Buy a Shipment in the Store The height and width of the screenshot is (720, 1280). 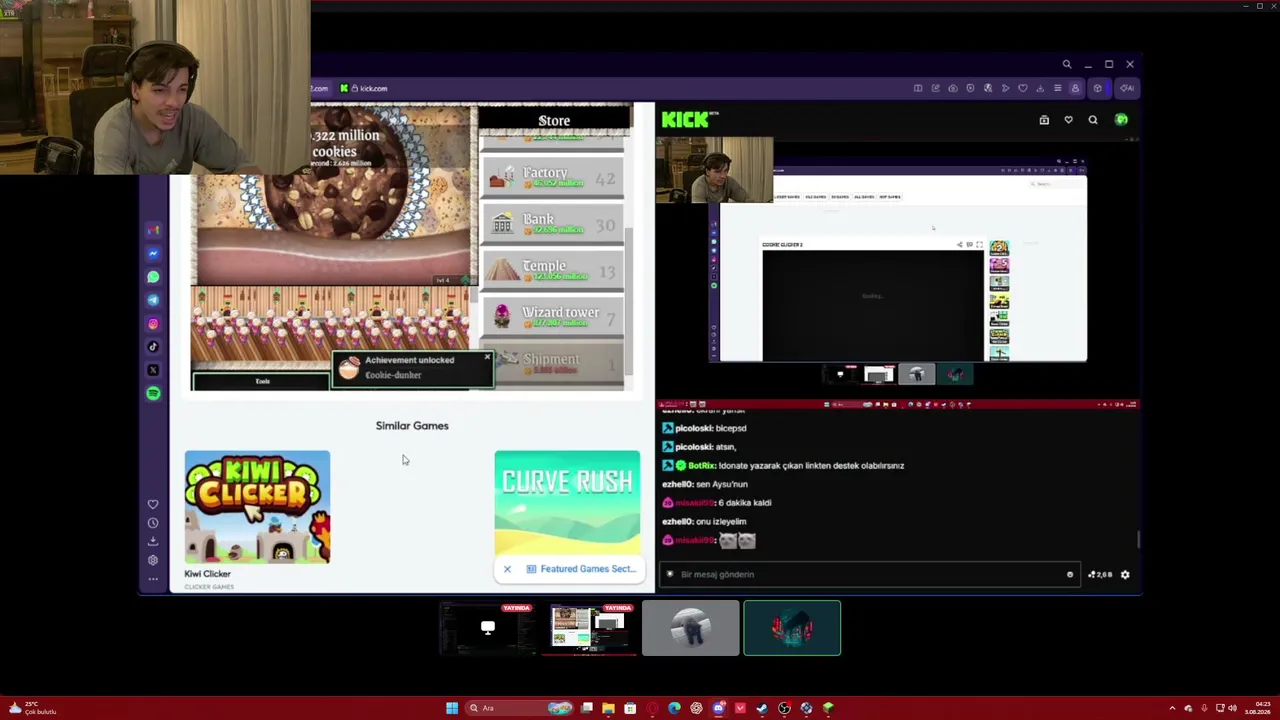click(553, 364)
